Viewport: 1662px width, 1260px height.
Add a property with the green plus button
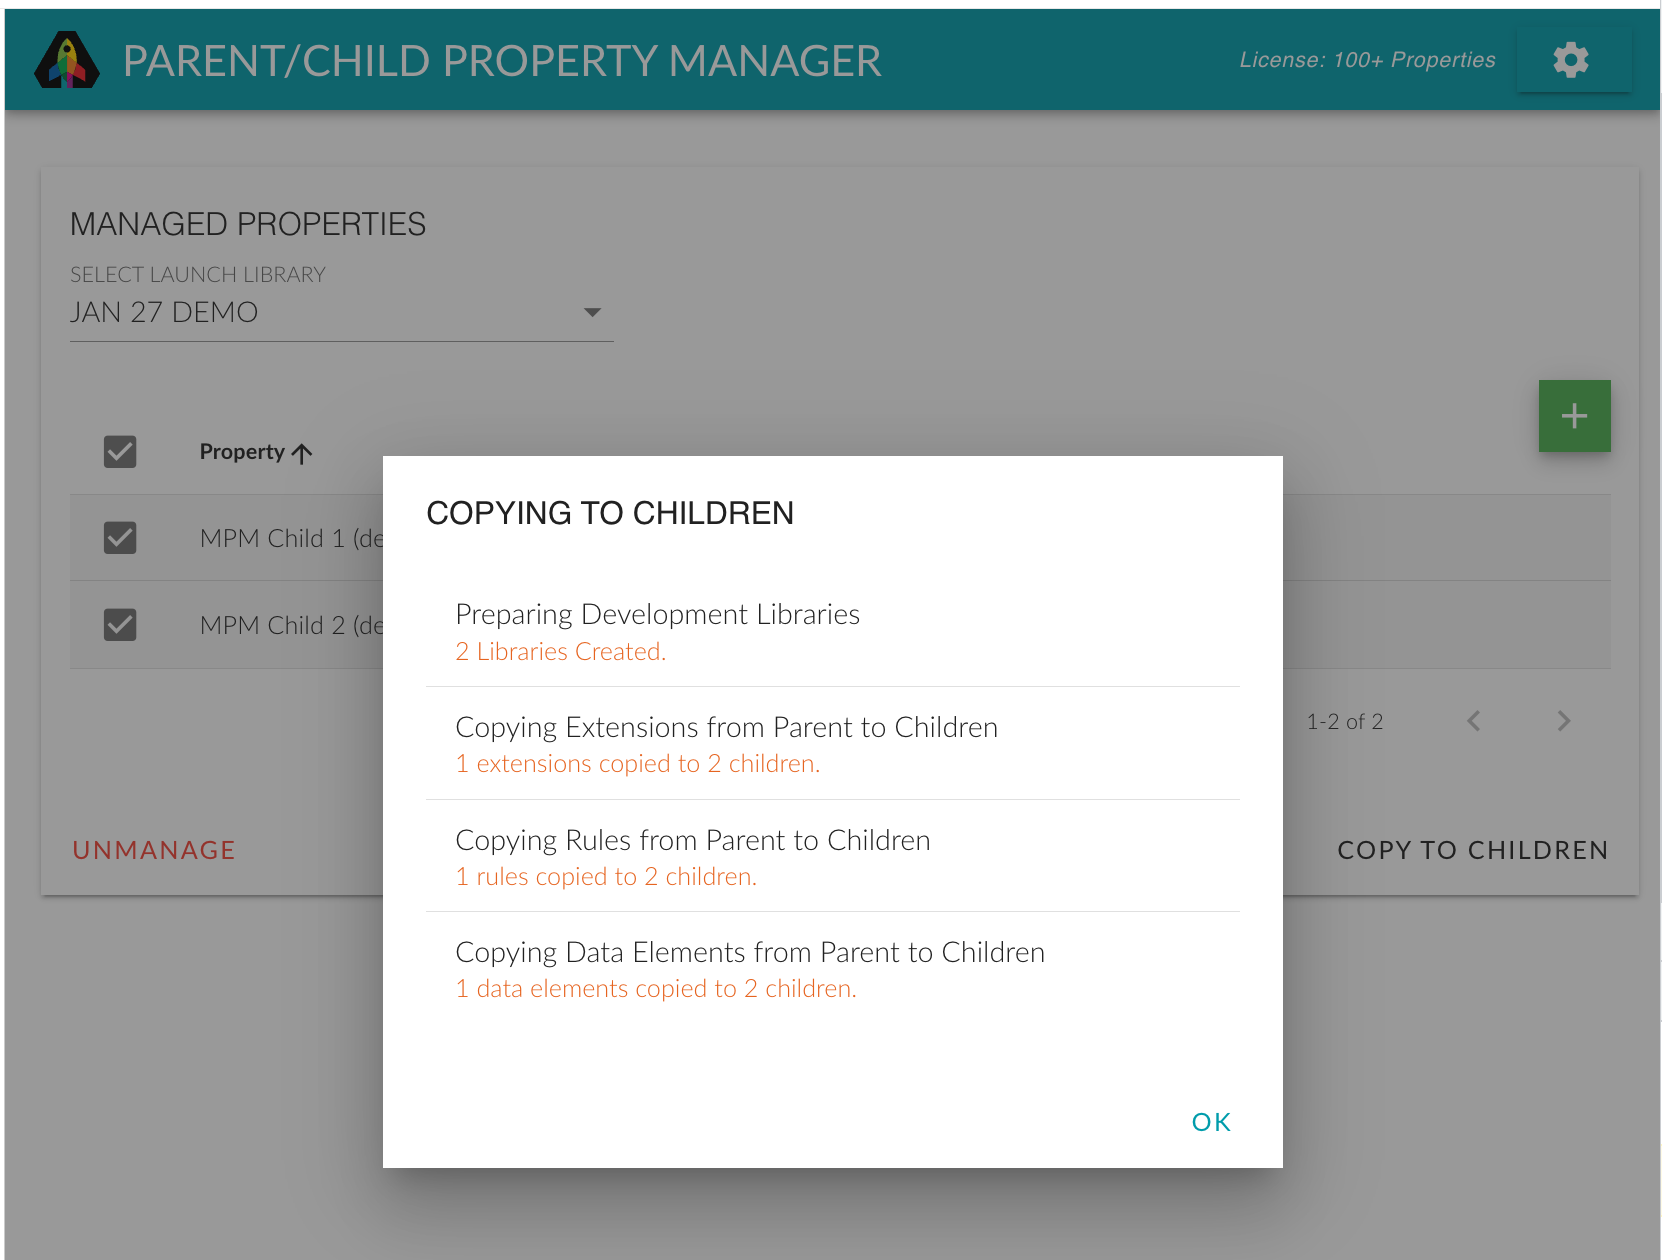pos(1574,416)
